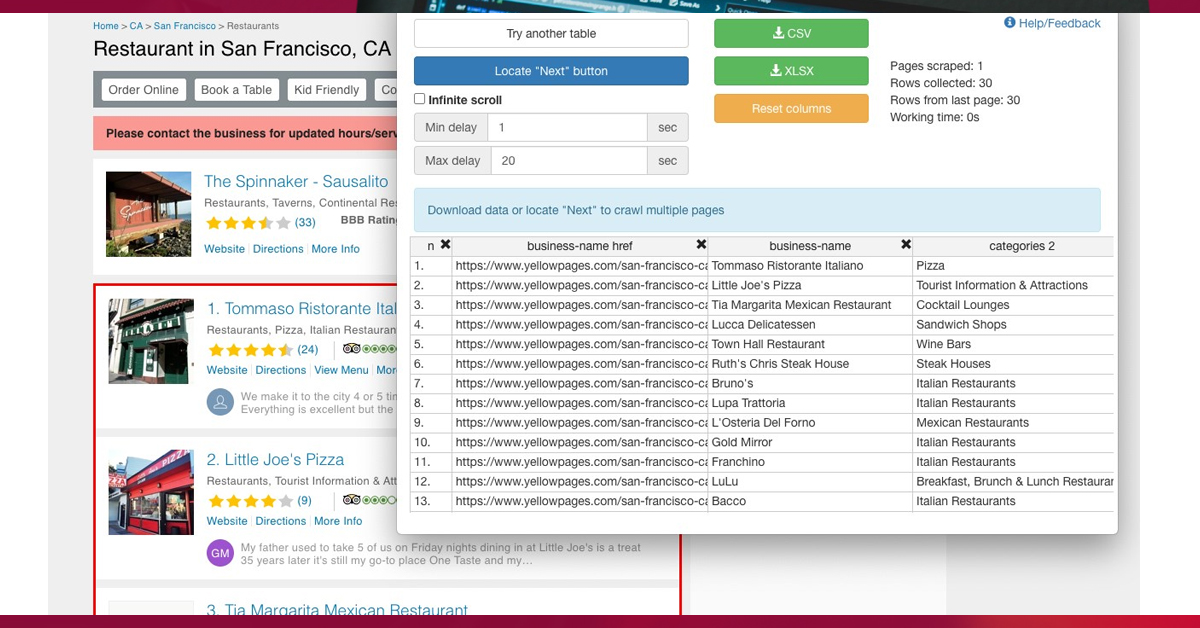Screen dimensions: 1200x628
Task: Open Directions link for Tommaso Ristorante
Action: pos(281,370)
